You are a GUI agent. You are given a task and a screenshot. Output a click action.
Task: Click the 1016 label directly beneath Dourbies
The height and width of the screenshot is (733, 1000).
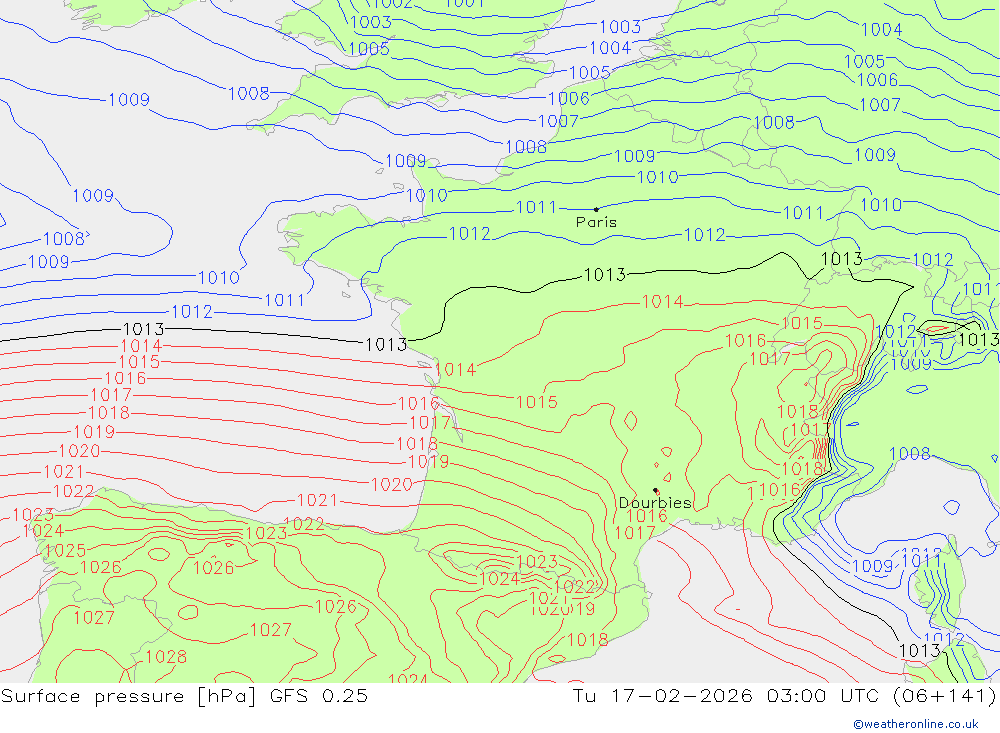click(x=647, y=515)
